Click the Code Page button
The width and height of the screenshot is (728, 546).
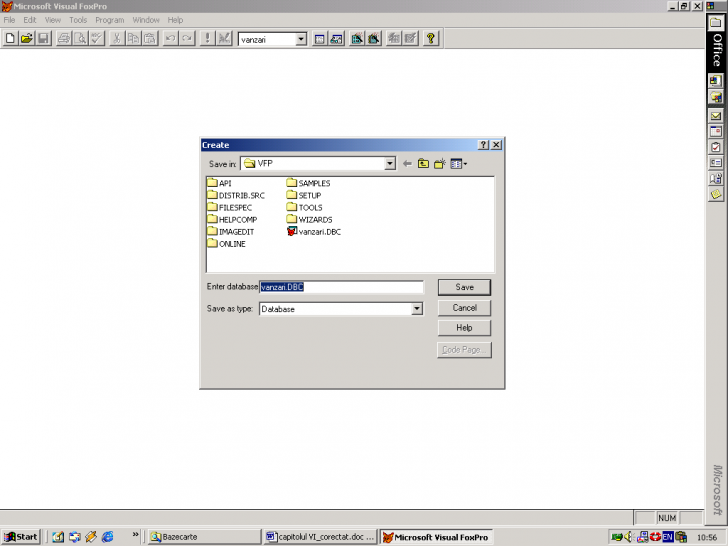pos(464,350)
